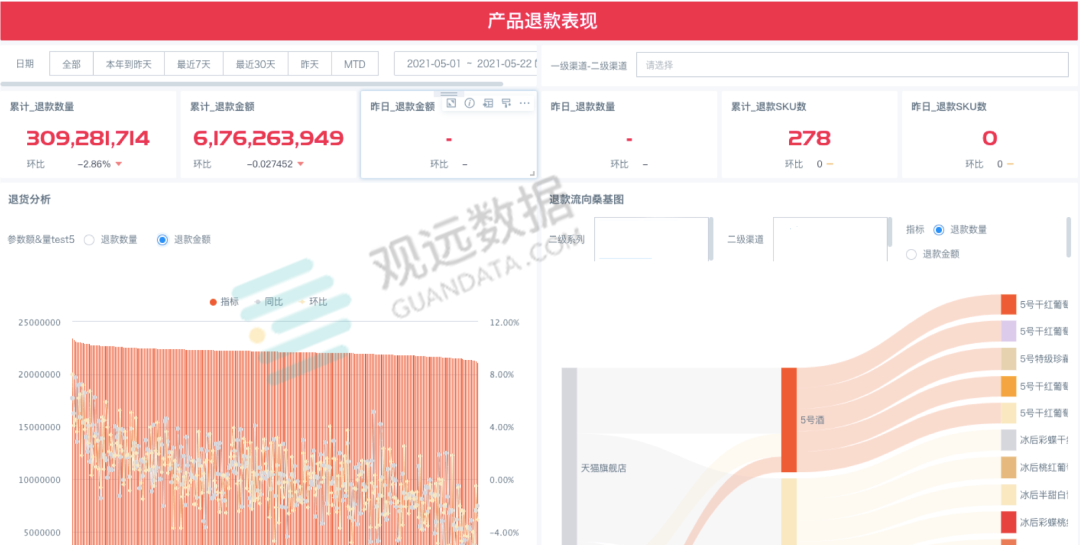Select the 最近30天 date tab

tap(256, 64)
